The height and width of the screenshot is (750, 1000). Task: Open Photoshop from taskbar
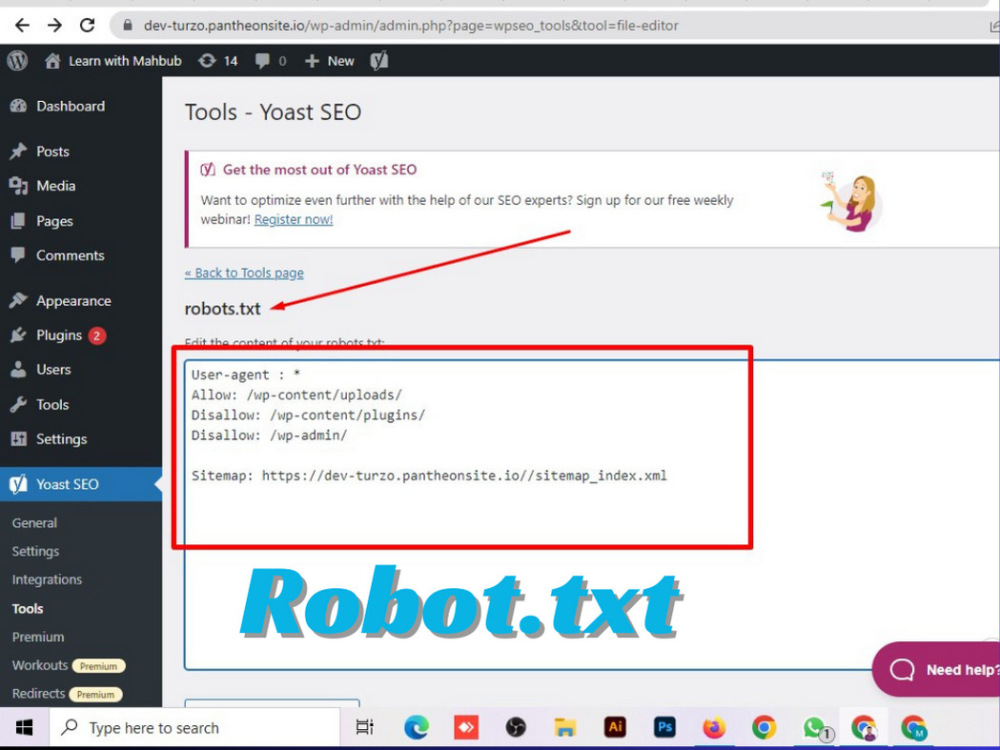tap(665, 727)
